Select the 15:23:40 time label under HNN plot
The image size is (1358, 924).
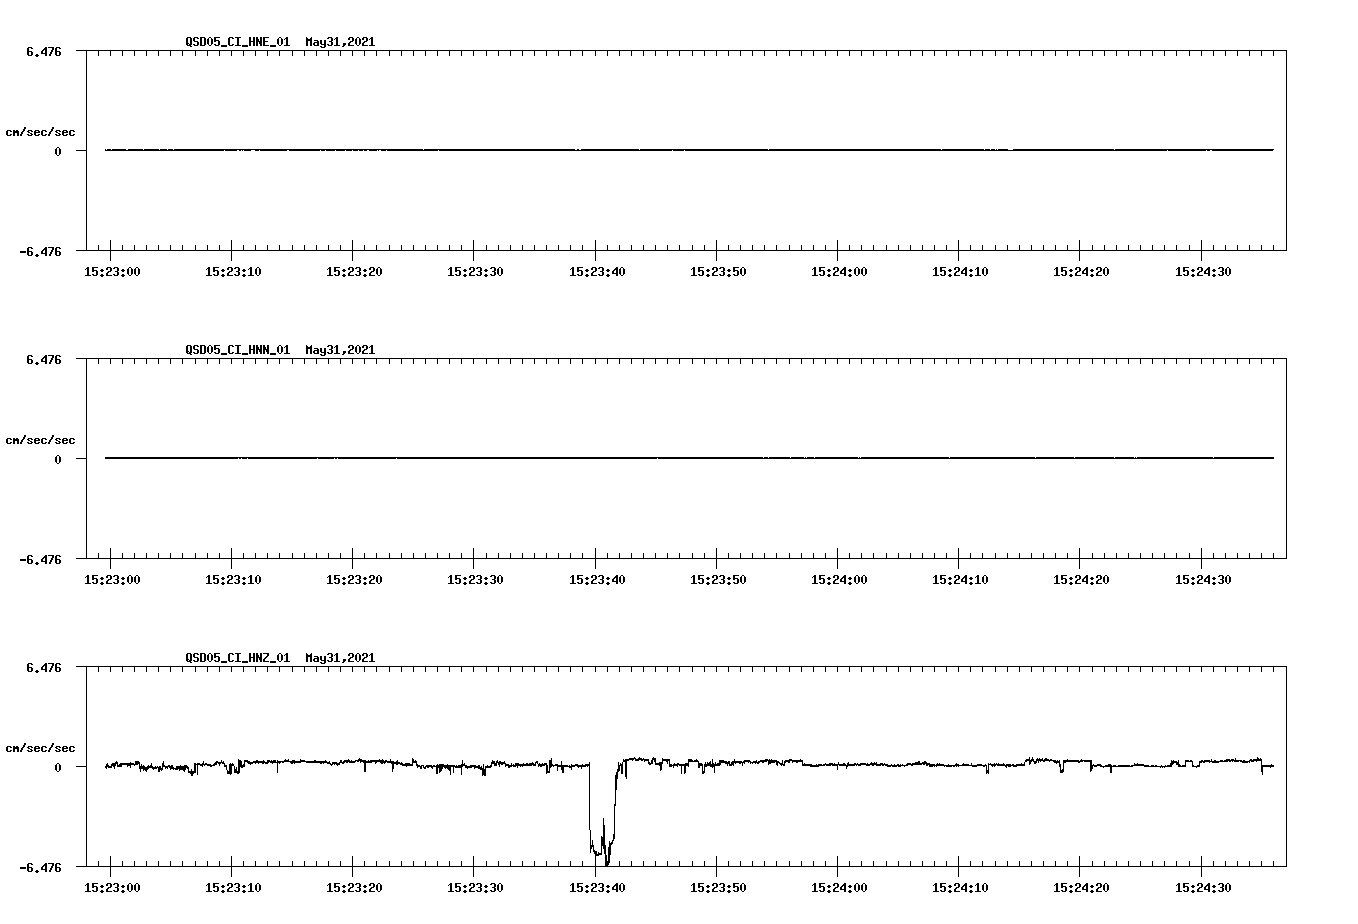point(596,579)
